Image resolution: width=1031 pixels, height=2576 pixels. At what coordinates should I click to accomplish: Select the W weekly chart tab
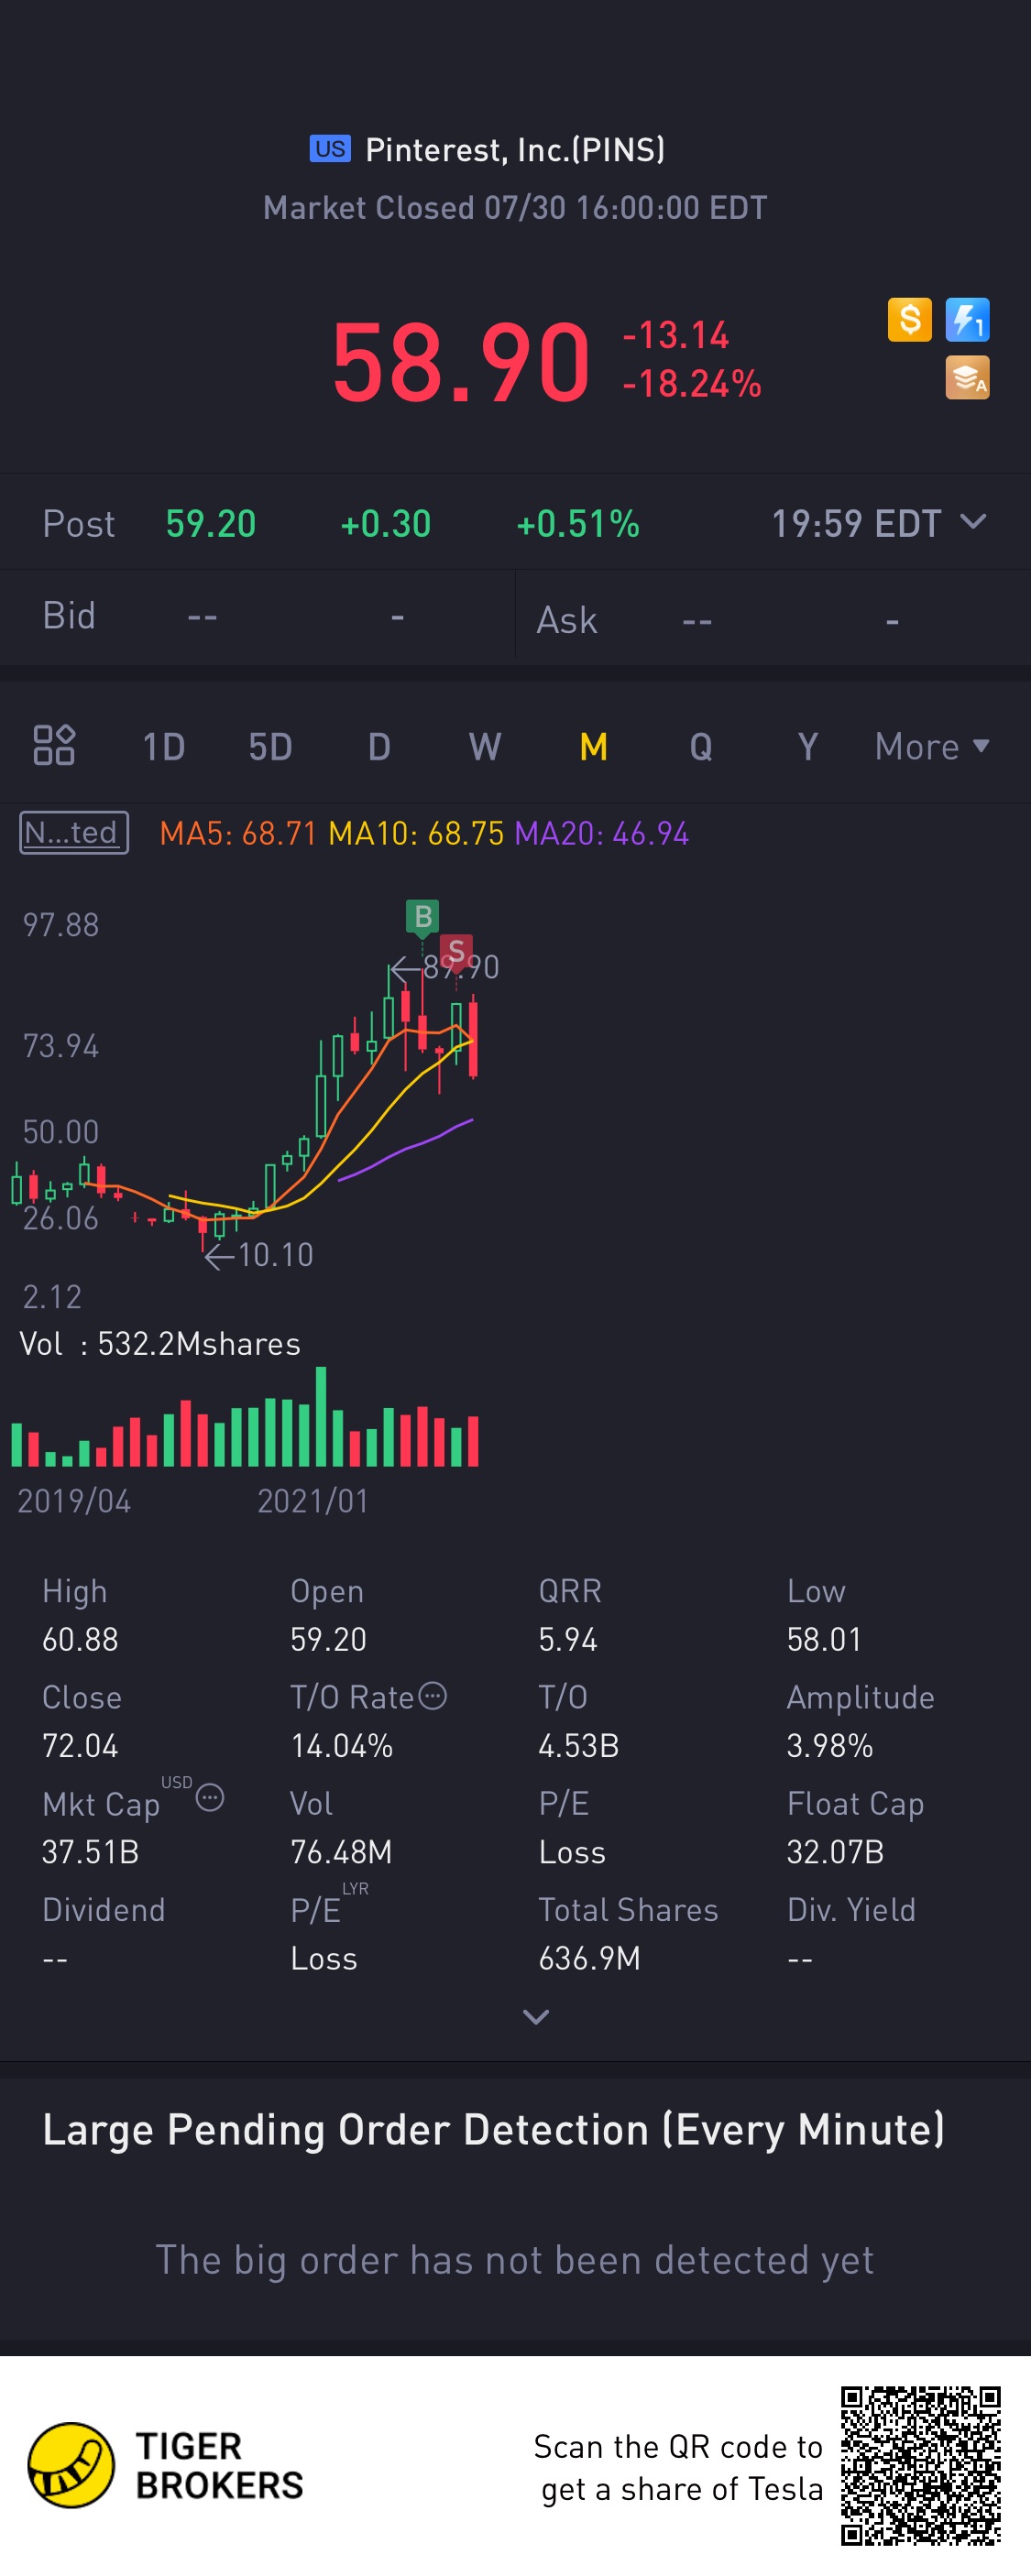(485, 747)
